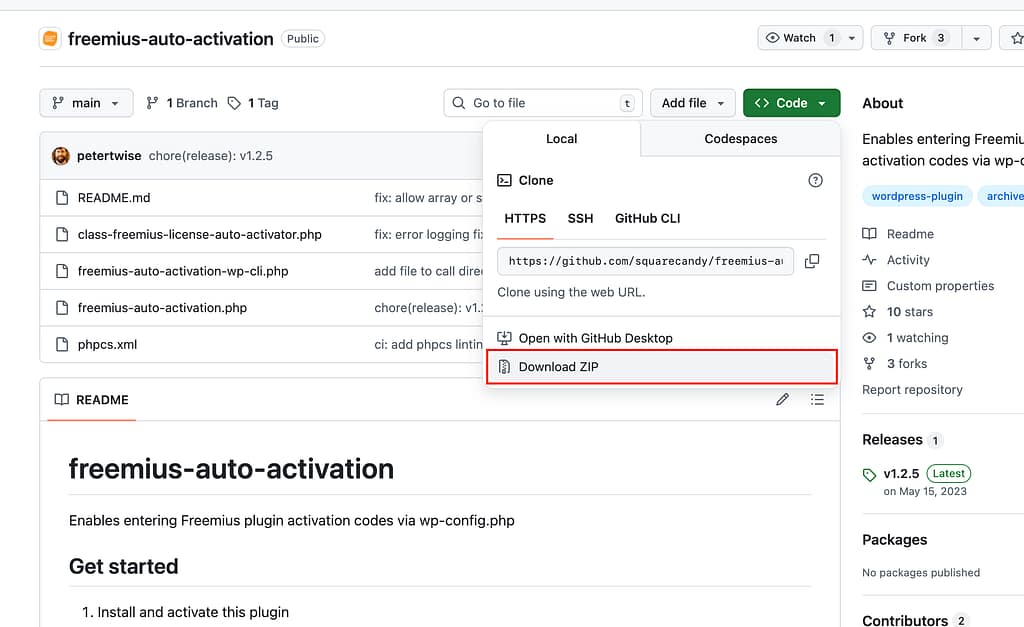Open the README outline list icon
The width and height of the screenshot is (1024, 627).
[817, 399]
